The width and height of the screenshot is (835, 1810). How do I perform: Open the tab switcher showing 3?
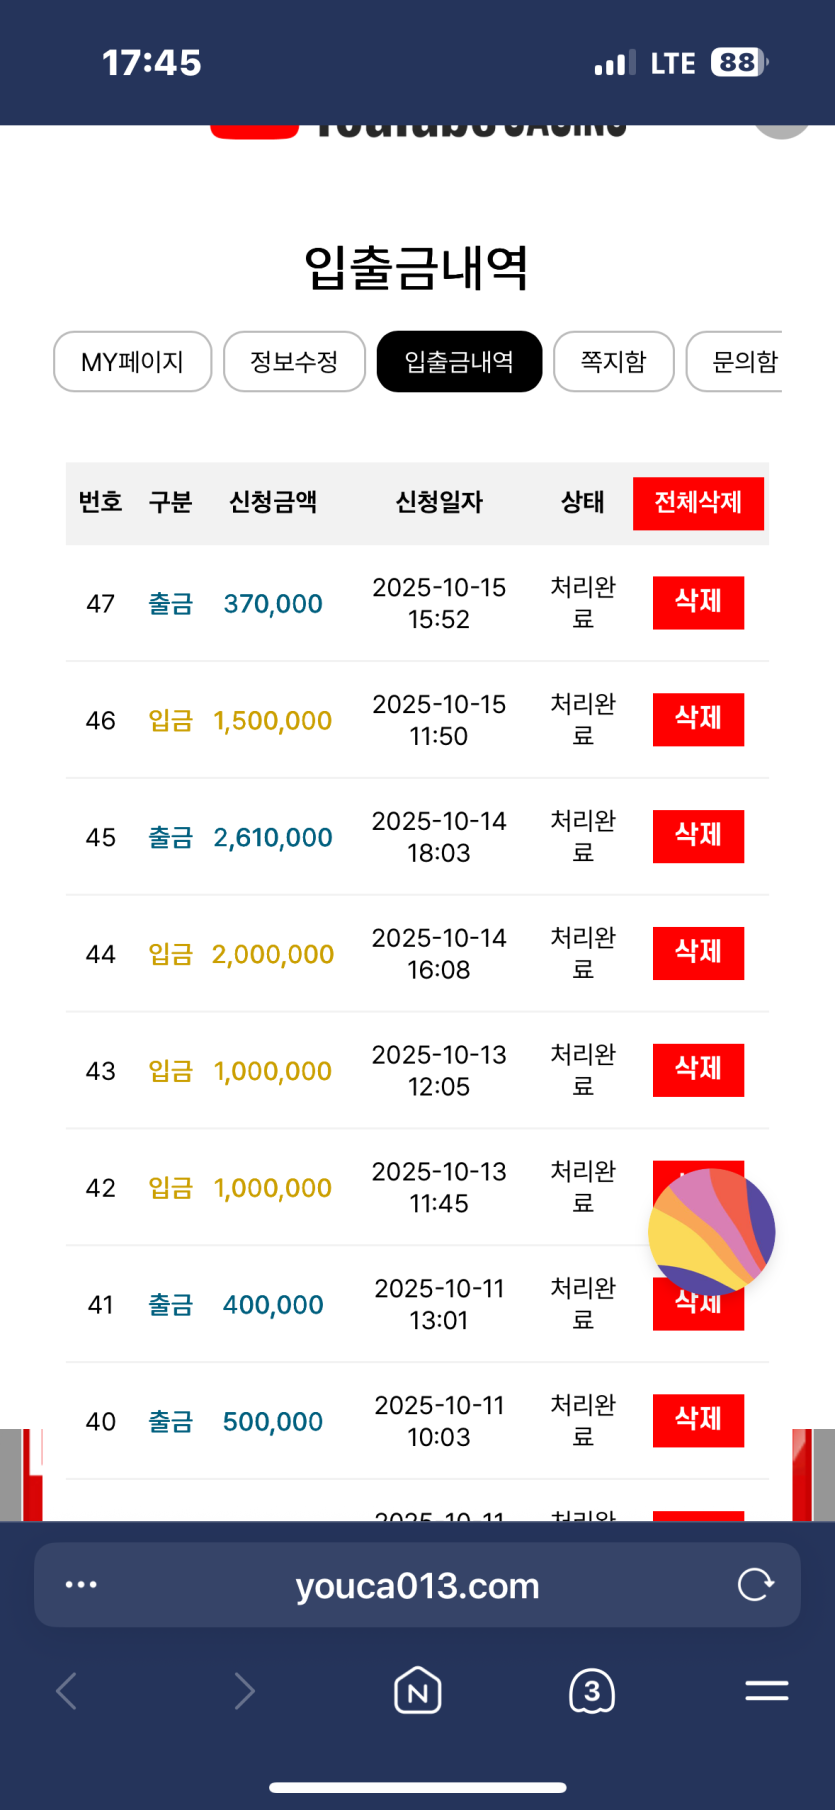tap(592, 1691)
